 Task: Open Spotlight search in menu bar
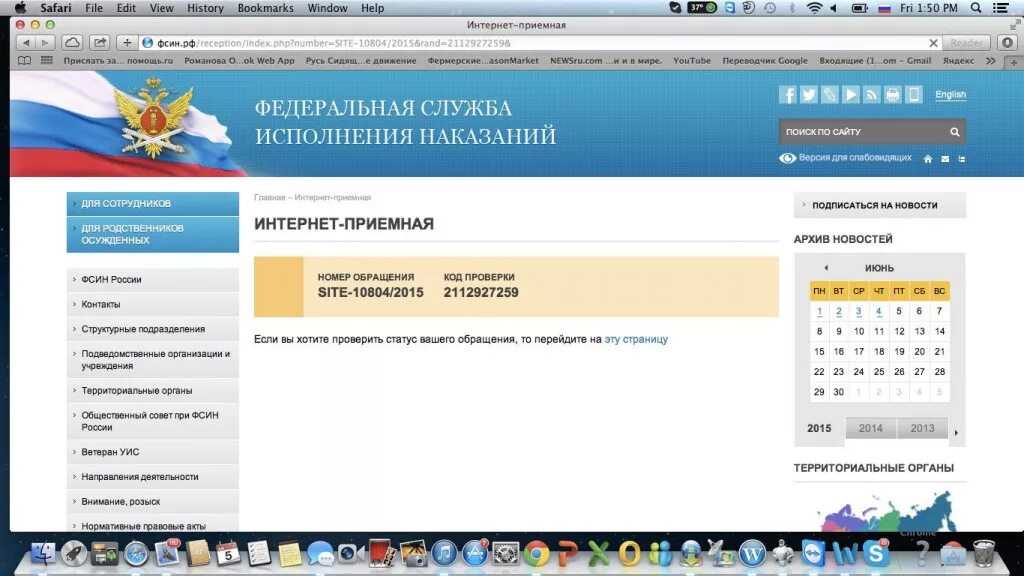[976, 8]
